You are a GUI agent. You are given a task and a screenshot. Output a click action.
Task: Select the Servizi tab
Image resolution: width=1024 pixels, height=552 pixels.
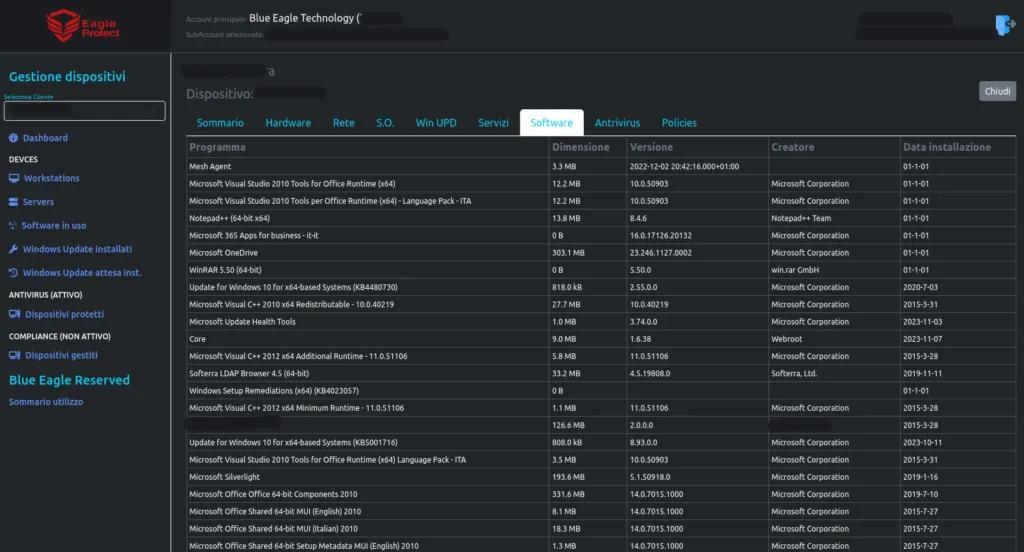click(493, 123)
